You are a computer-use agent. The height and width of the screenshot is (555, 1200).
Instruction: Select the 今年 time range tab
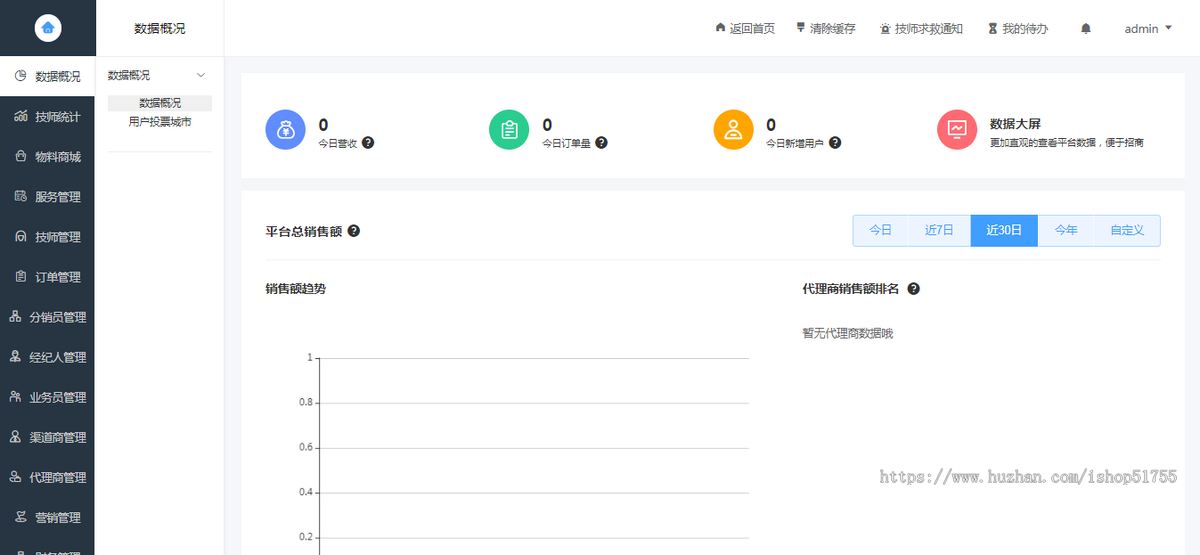tap(1066, 230)
